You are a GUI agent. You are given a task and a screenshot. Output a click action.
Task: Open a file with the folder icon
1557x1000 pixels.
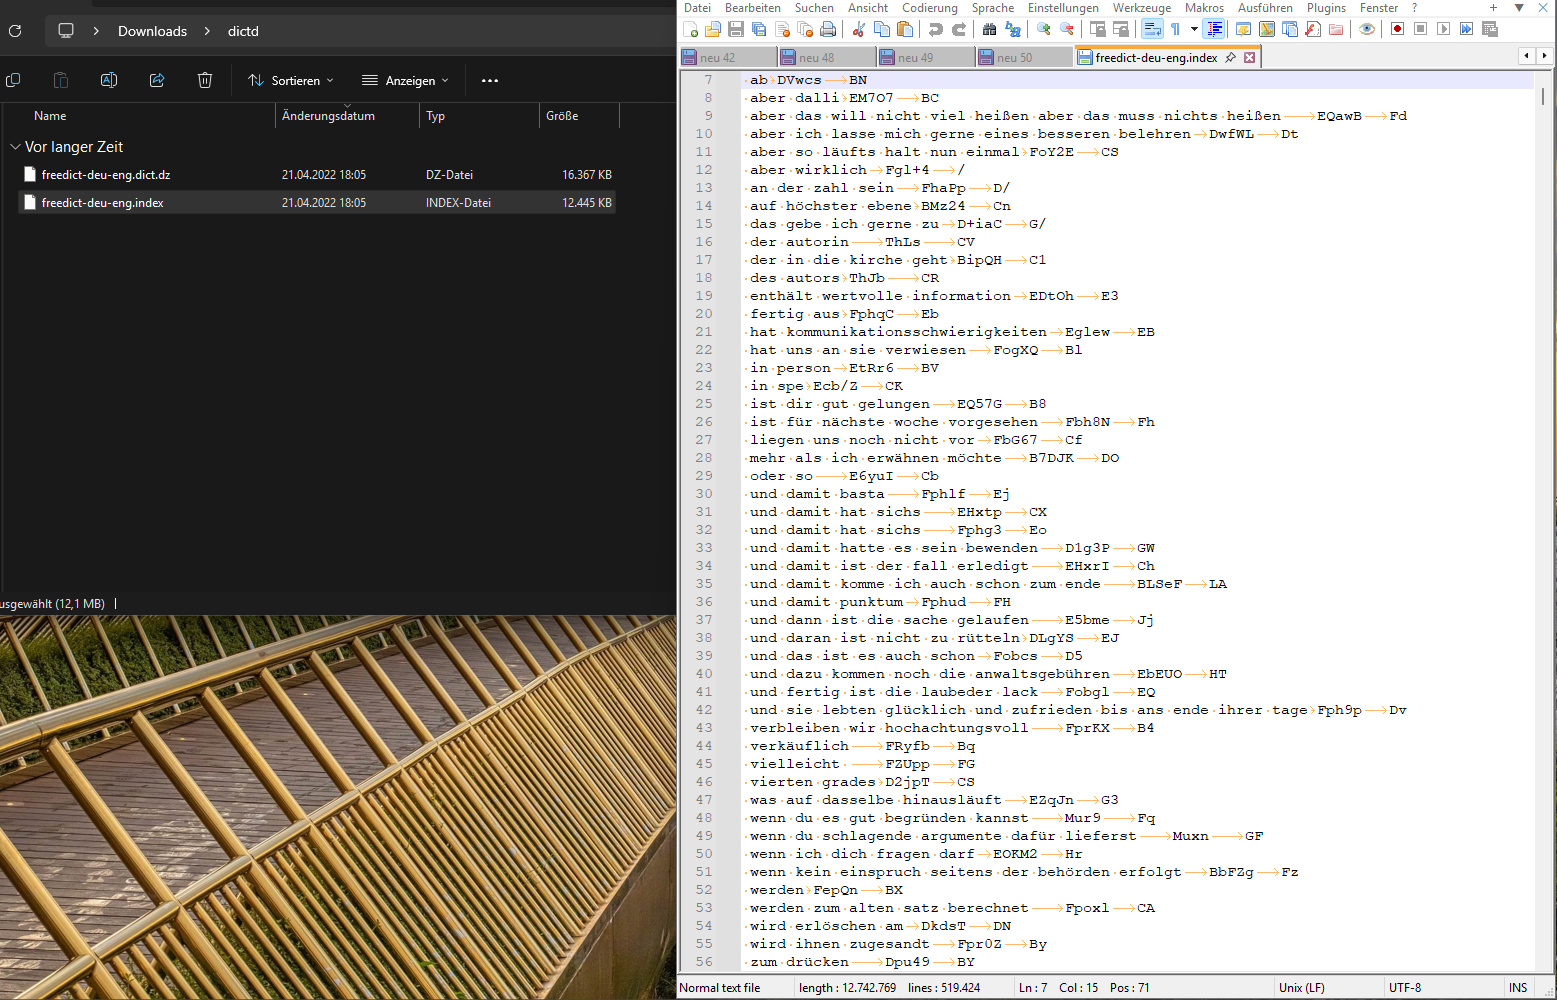tap(713, 29)
